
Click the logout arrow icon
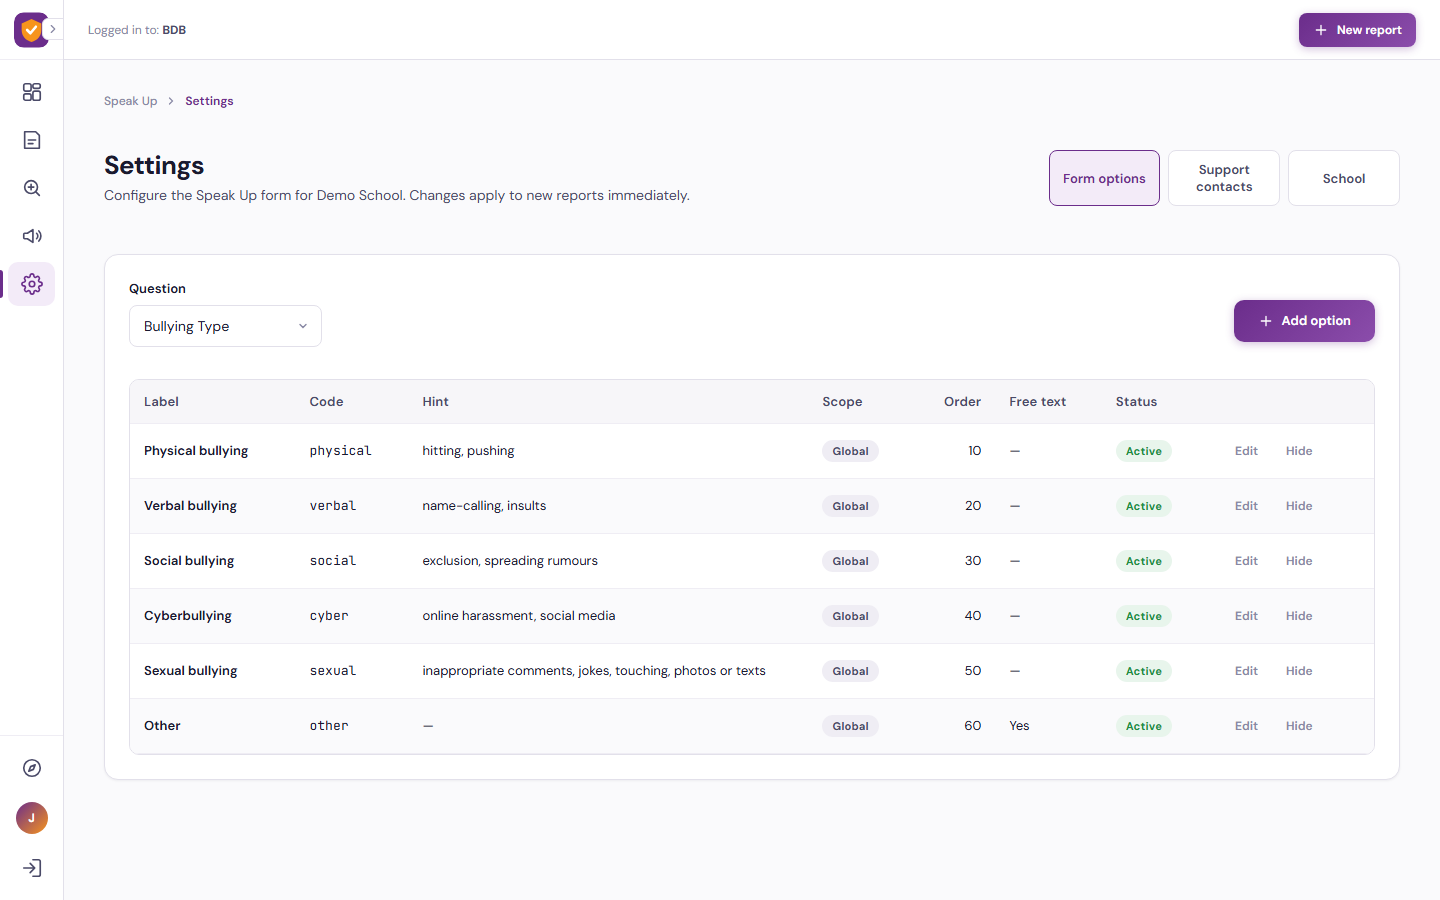(x=32, y=868)
